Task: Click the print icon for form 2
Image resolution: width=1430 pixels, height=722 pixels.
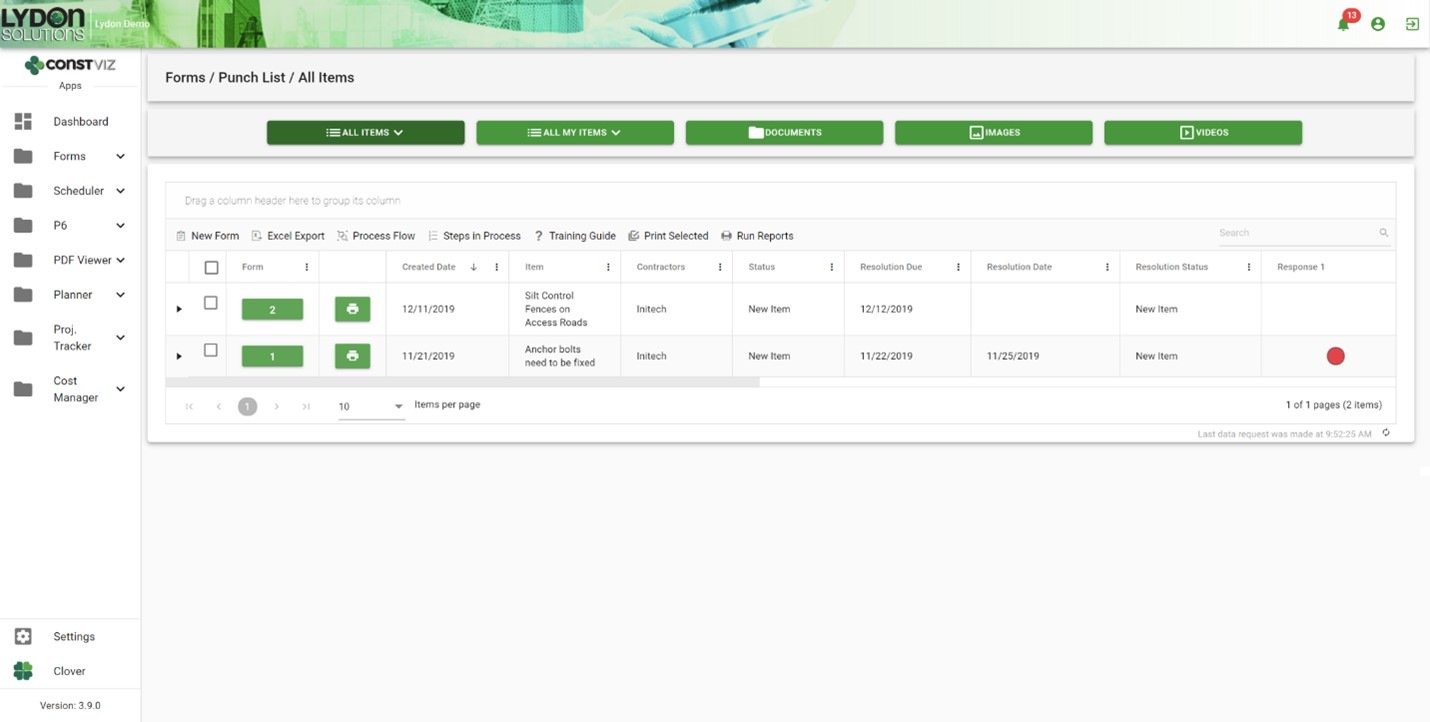Action: tap(352, 309)
